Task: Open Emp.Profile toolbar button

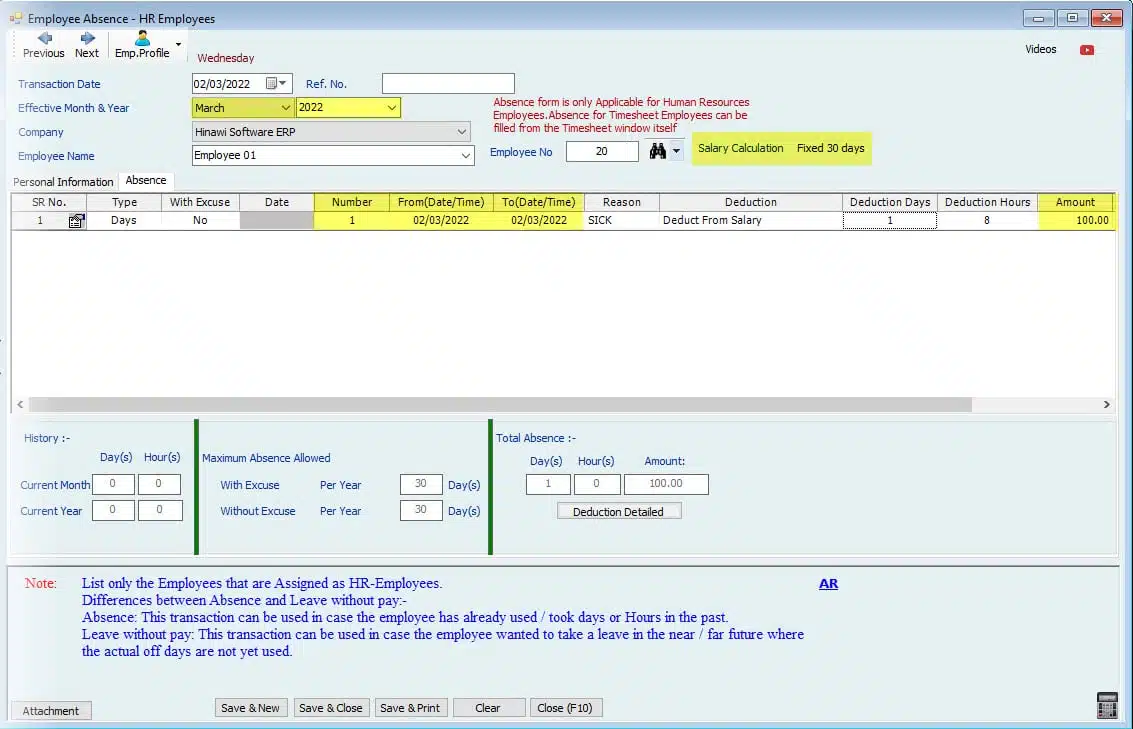Action: (142, 45)
